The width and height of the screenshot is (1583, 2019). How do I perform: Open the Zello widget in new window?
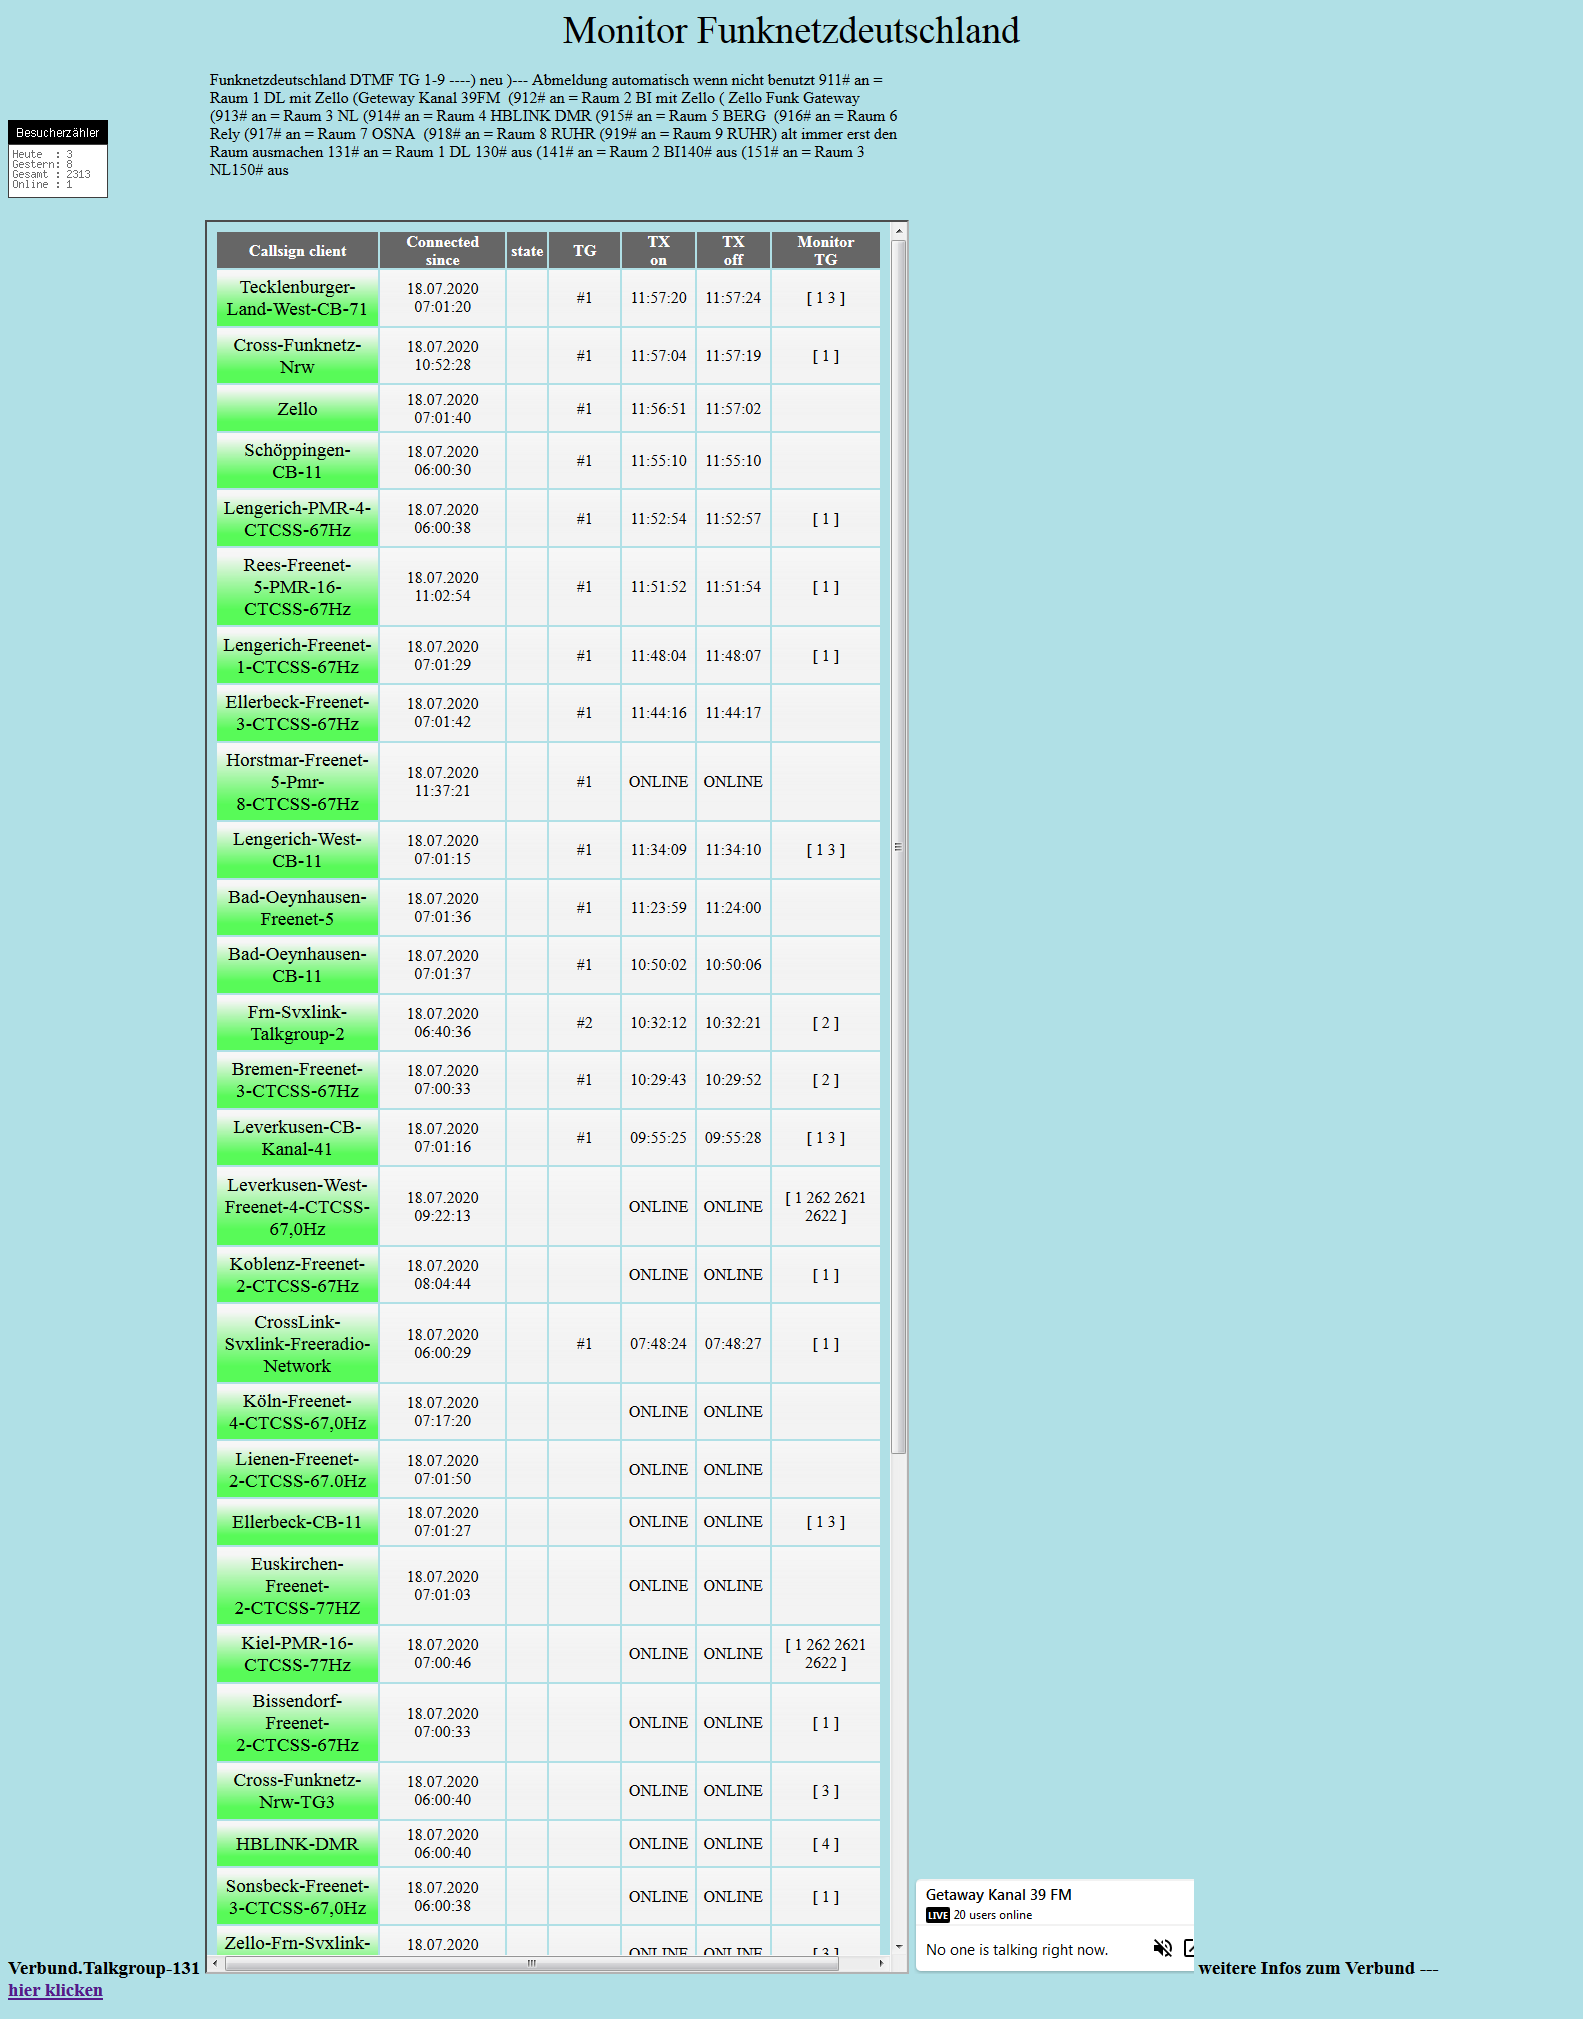coord(1189,1948)
